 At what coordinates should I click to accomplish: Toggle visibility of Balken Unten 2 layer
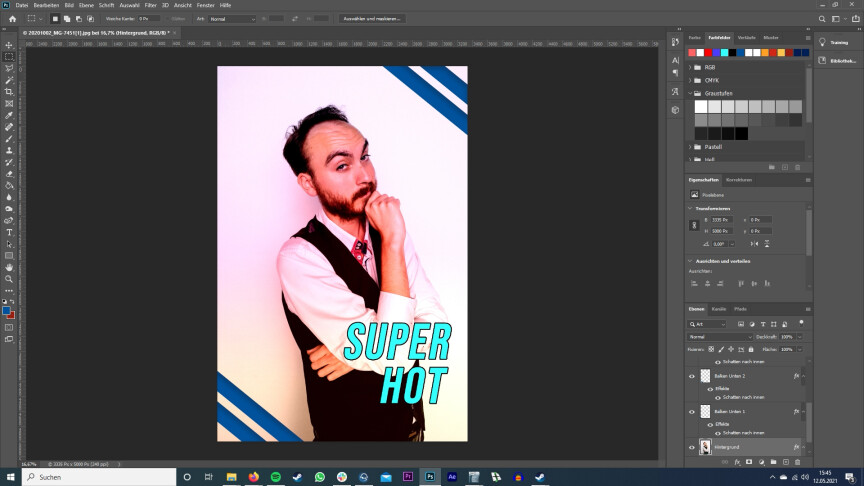(692, 376)
